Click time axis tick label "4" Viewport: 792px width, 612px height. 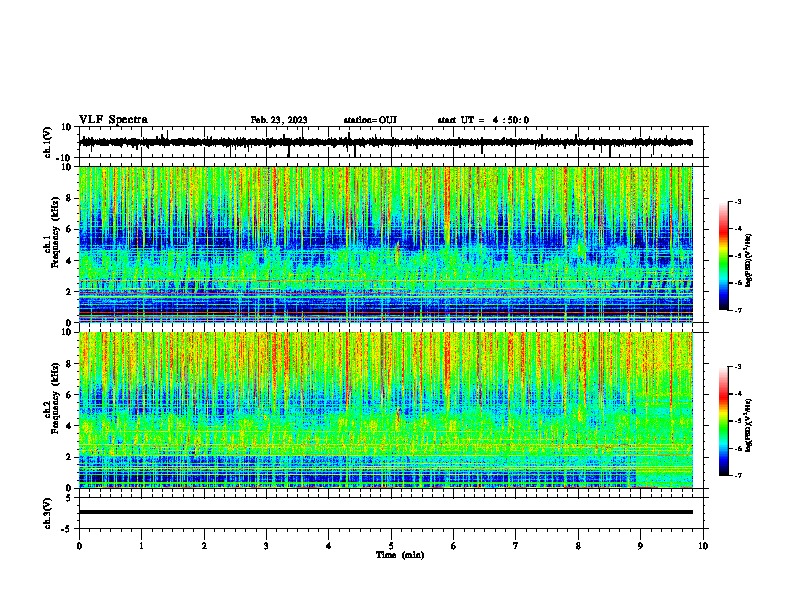(x=329, y=546)
